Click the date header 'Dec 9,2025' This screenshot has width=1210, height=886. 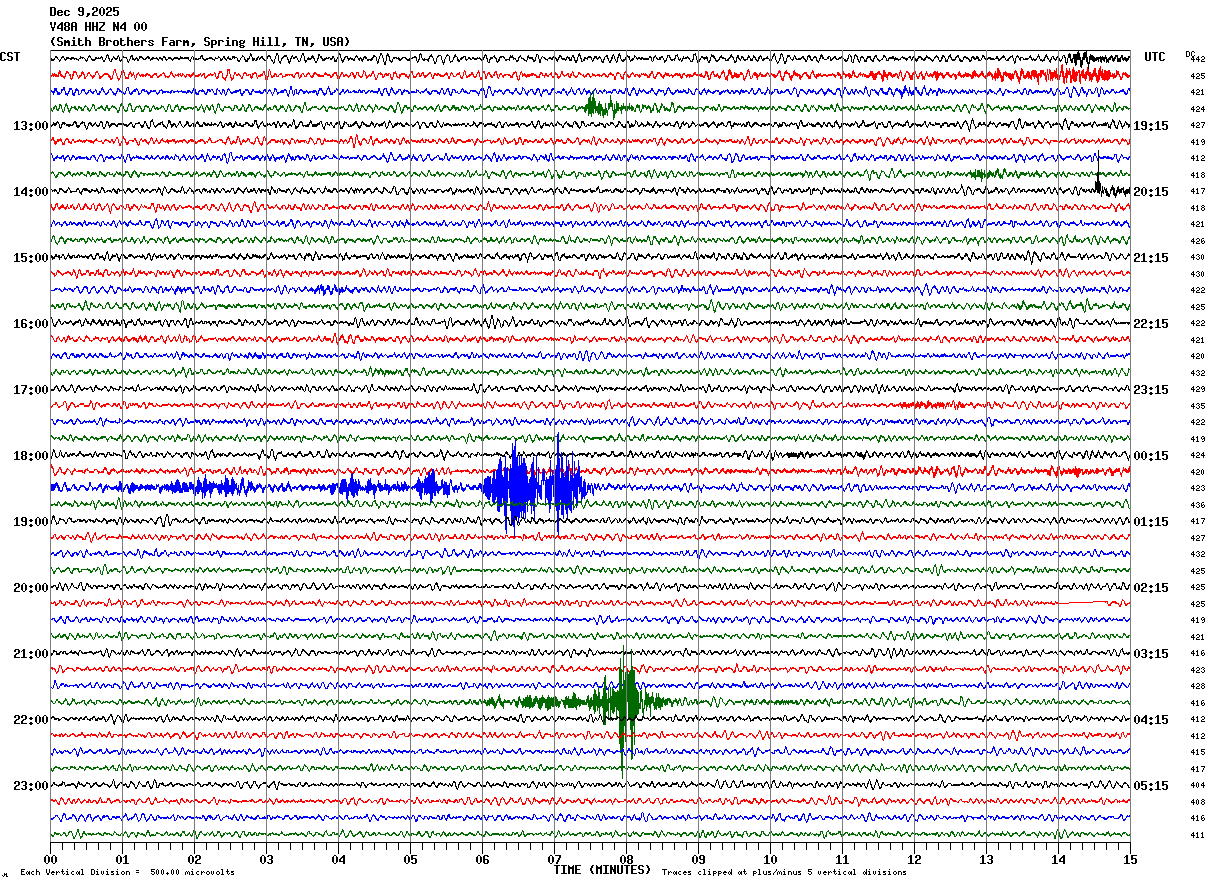(x=84, y=12)
